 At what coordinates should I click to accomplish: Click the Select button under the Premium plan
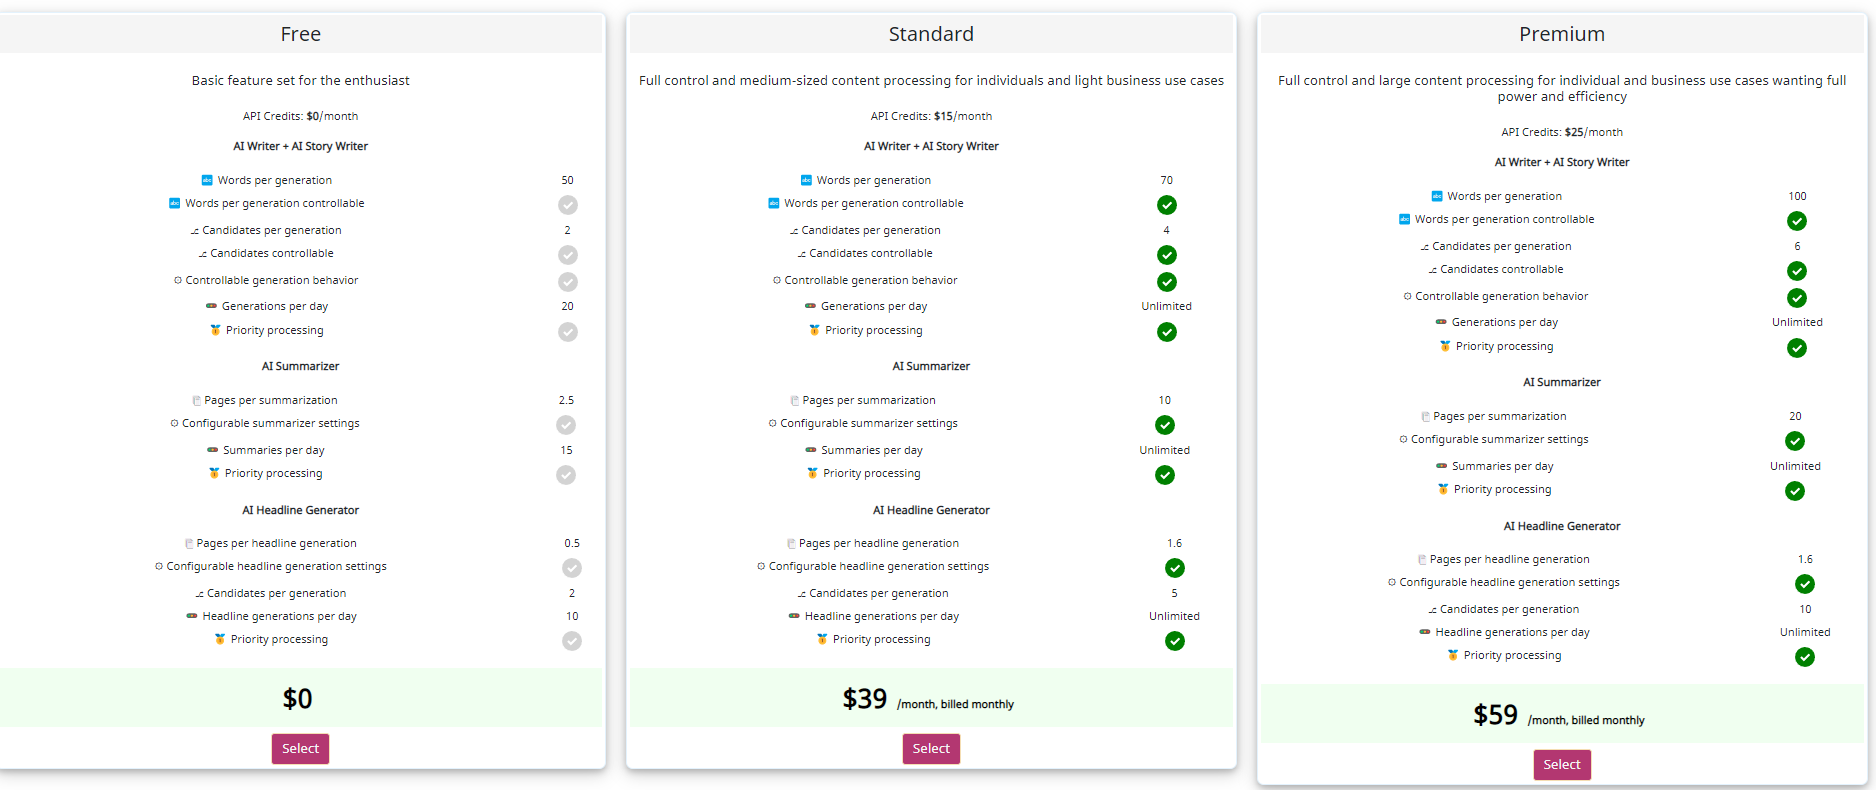click(x=1562, y=764)
